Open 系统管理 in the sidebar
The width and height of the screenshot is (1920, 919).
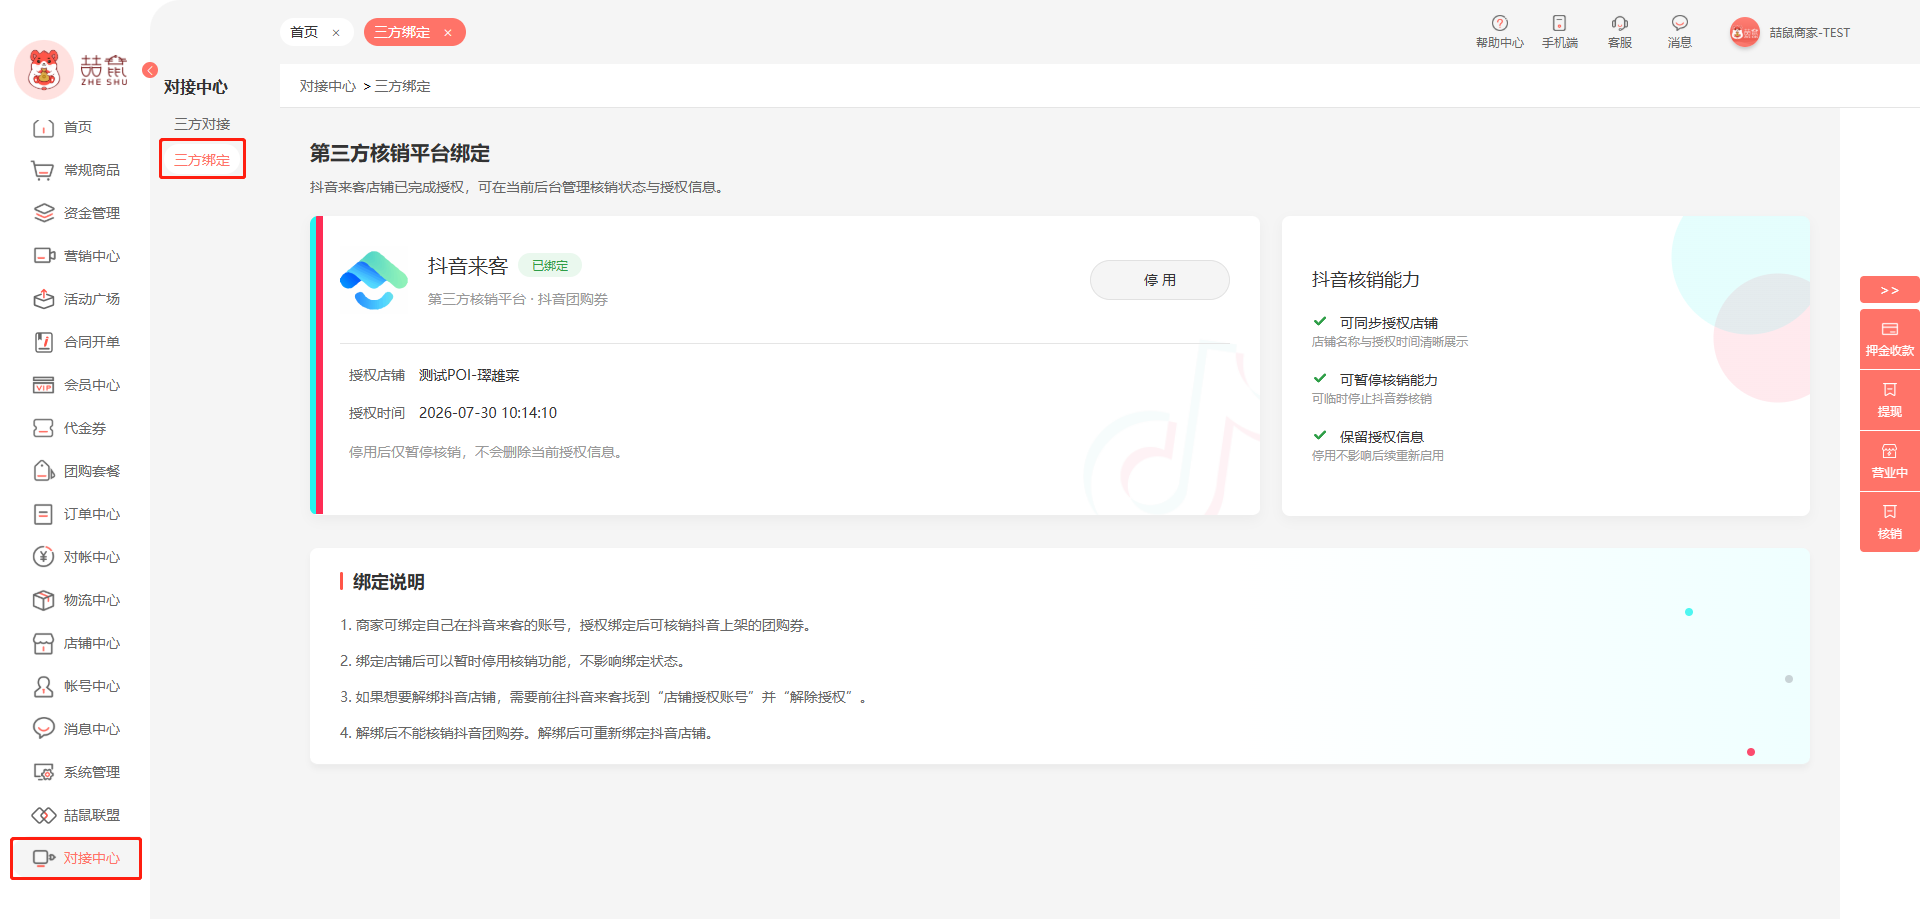point(76,772)
